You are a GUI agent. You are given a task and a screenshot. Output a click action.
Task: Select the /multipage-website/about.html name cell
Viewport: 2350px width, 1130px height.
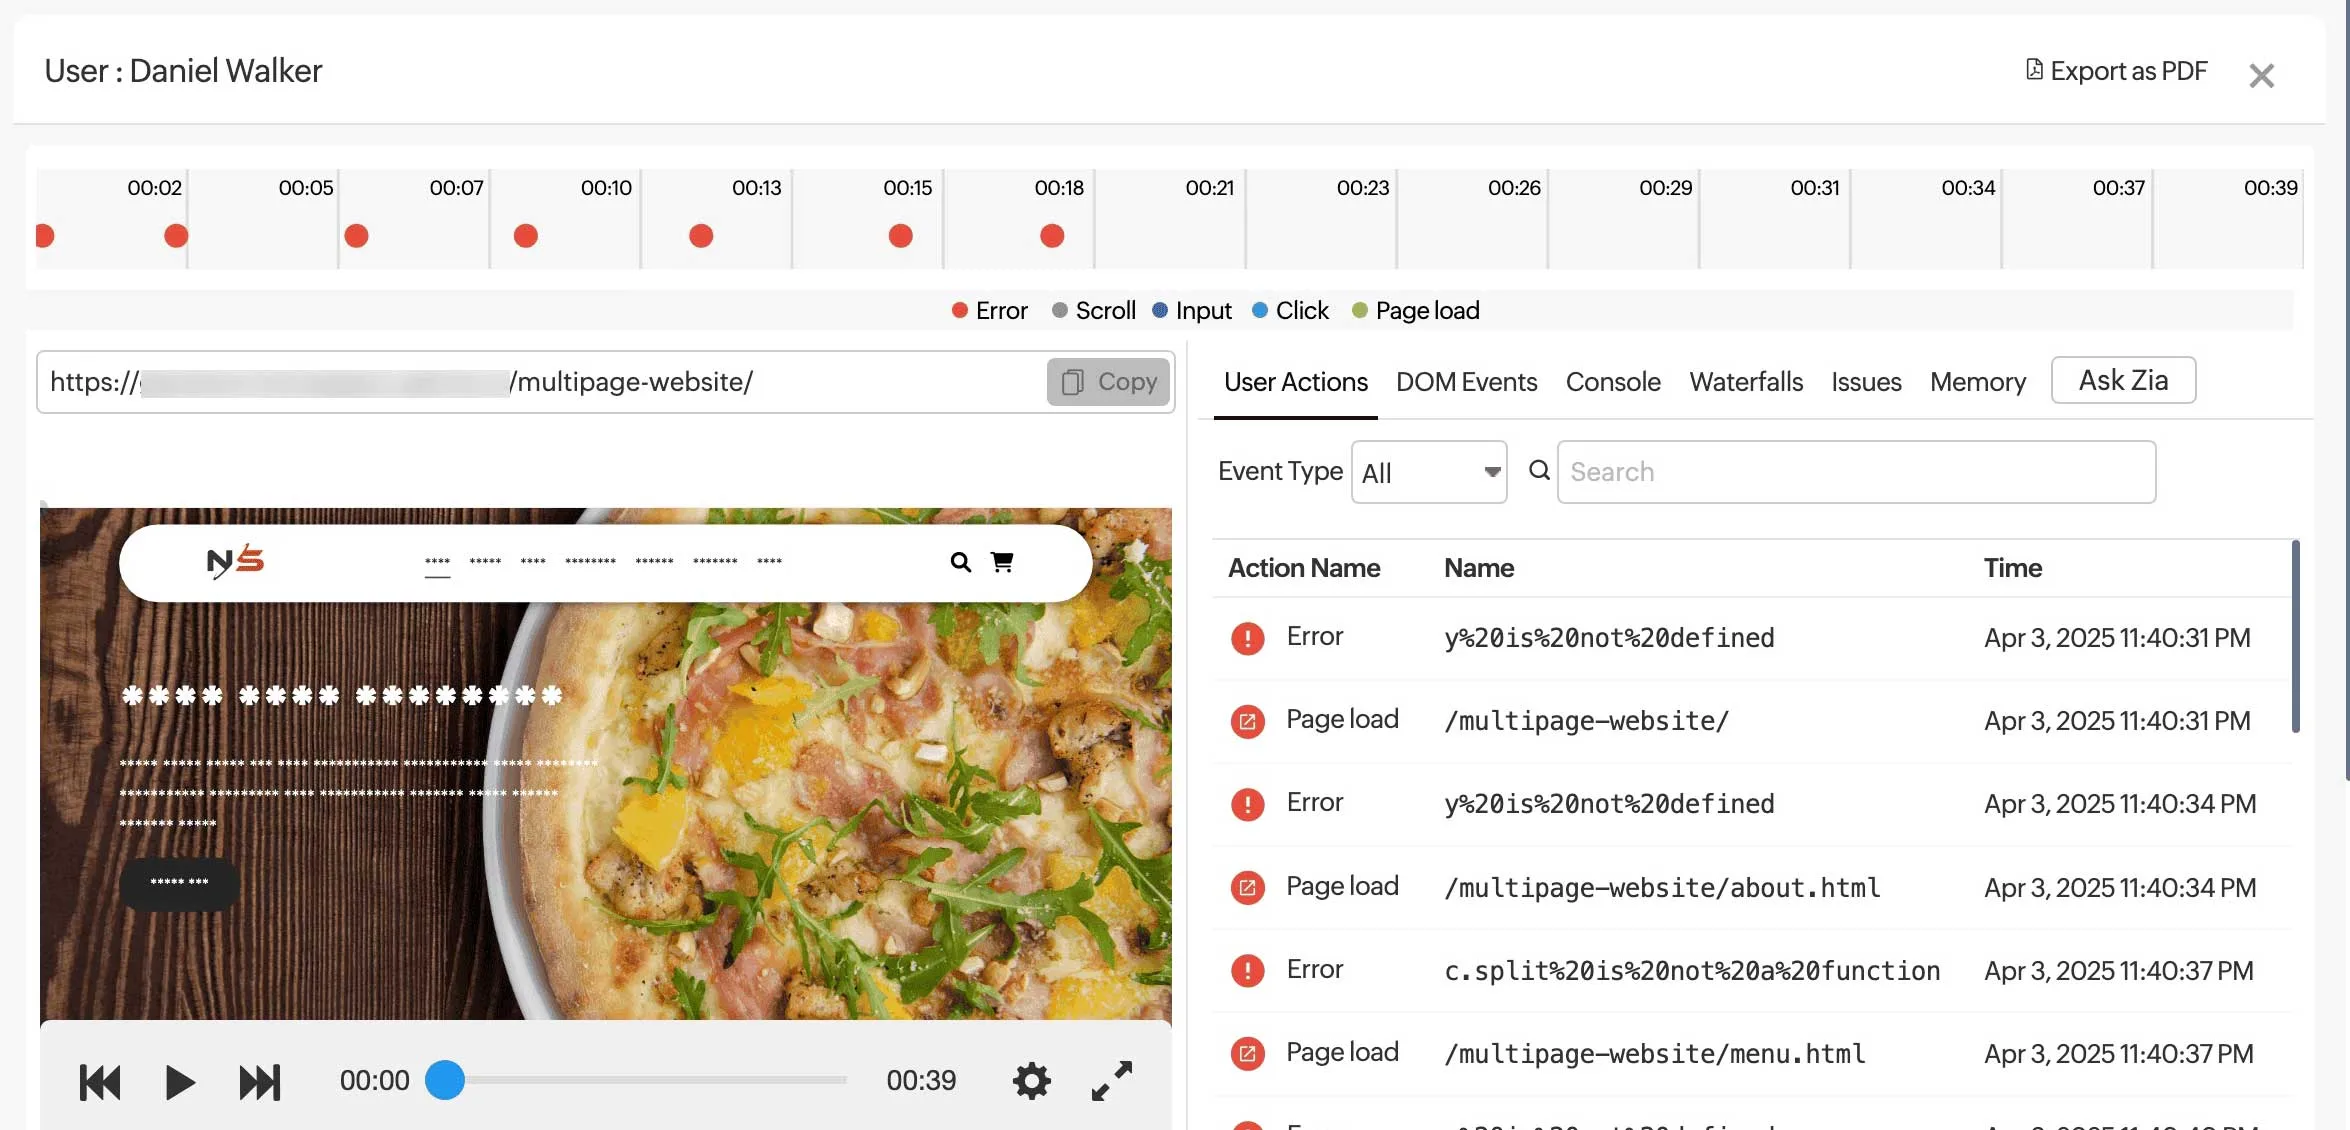point(1662,888)
